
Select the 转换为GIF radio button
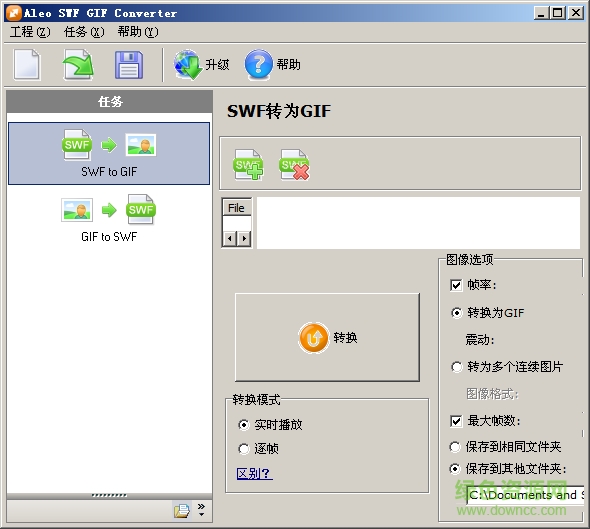(456, 313)
